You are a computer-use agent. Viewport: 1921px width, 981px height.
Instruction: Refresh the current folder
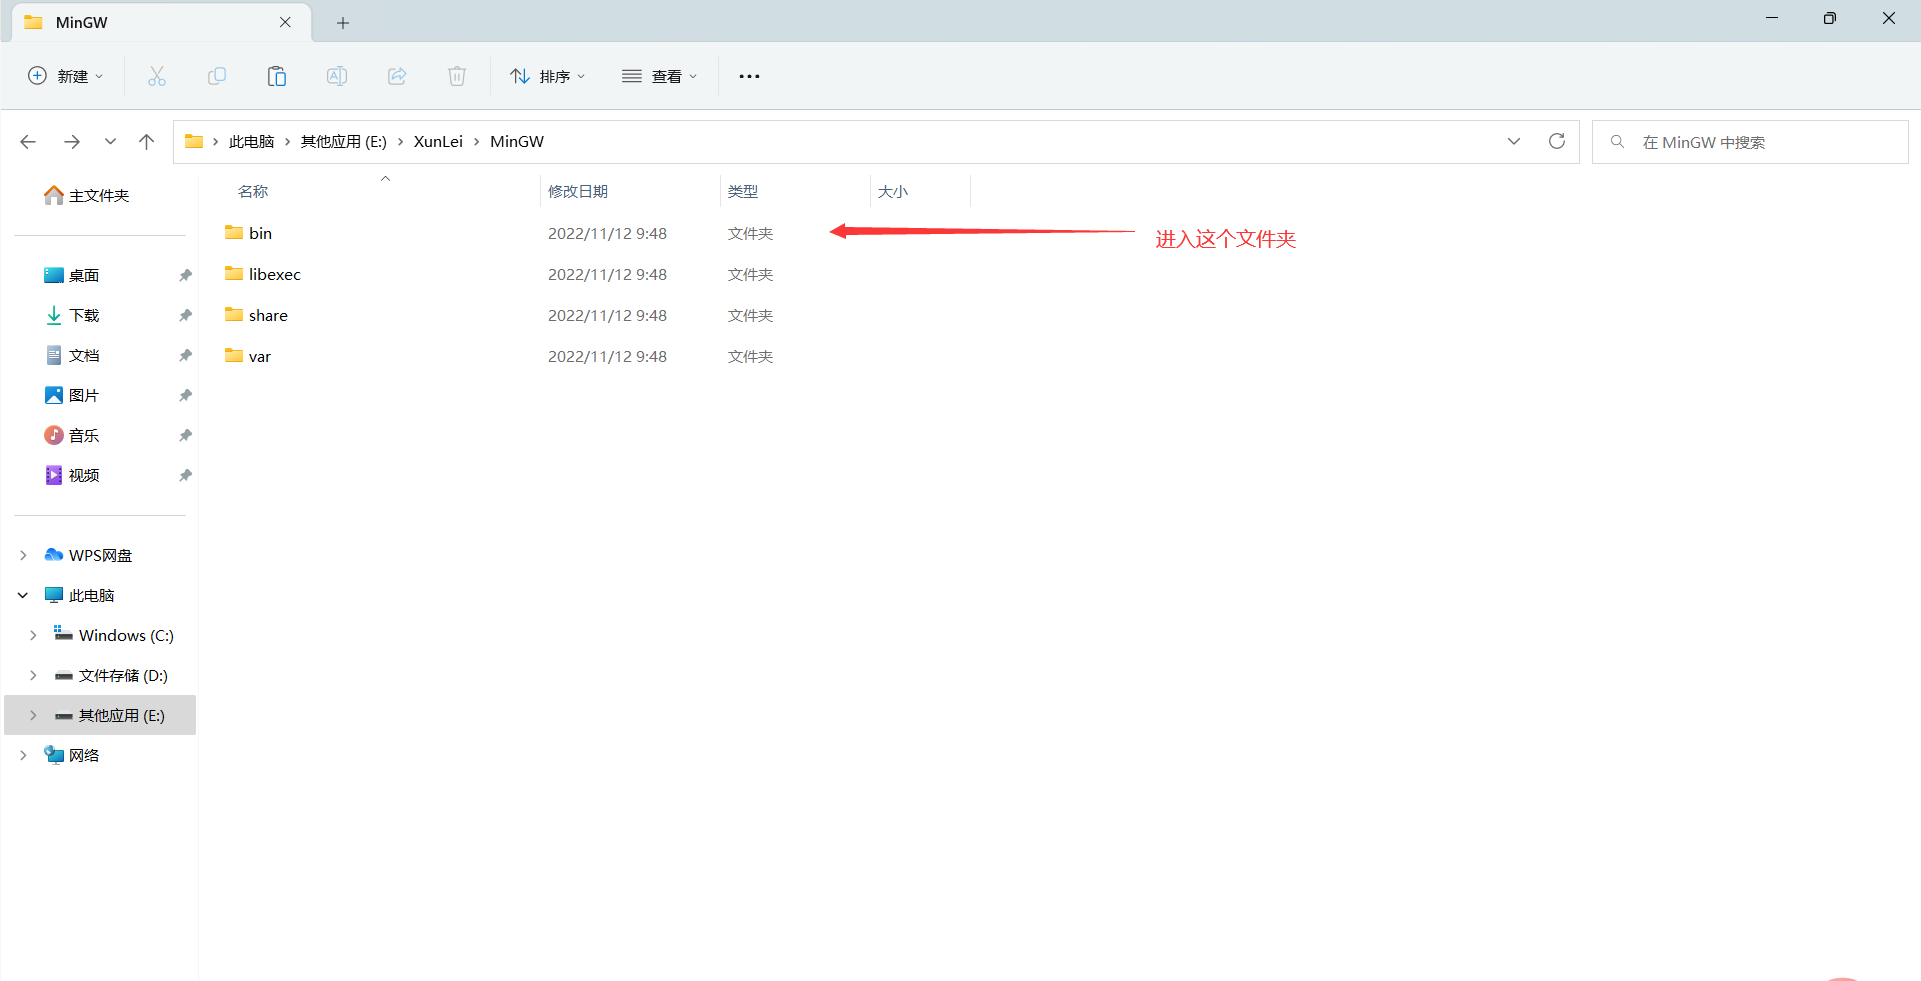tap(1557, 141)
